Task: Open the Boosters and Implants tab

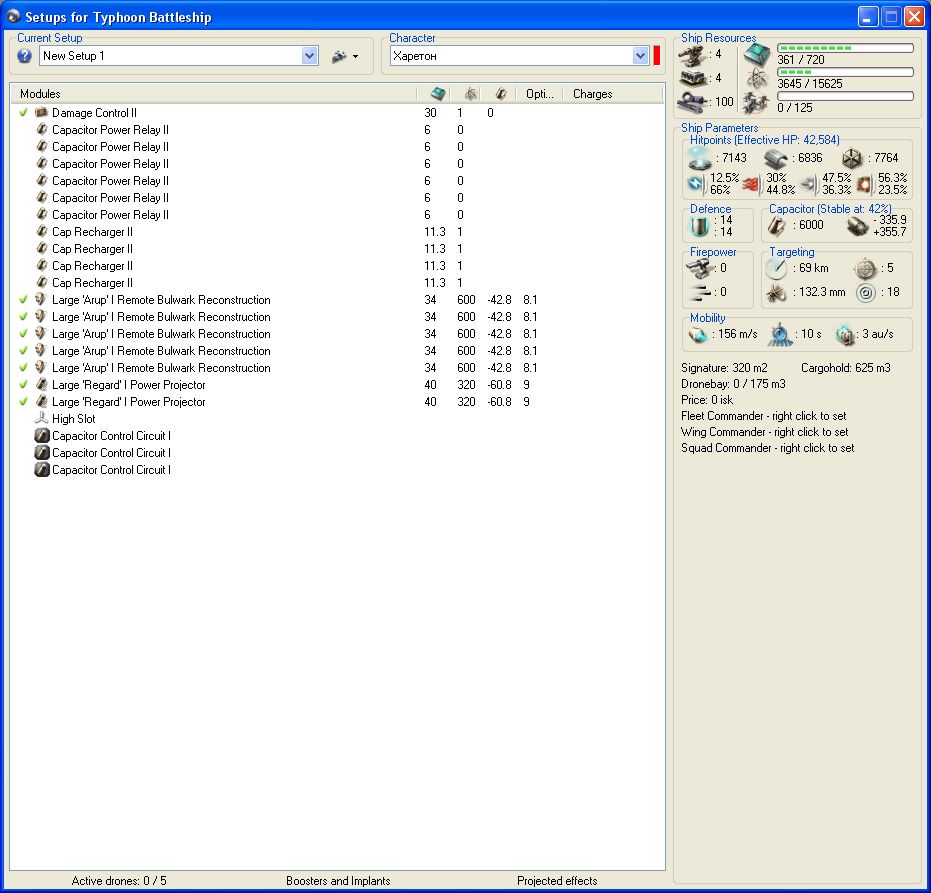Action: point(338,881)
